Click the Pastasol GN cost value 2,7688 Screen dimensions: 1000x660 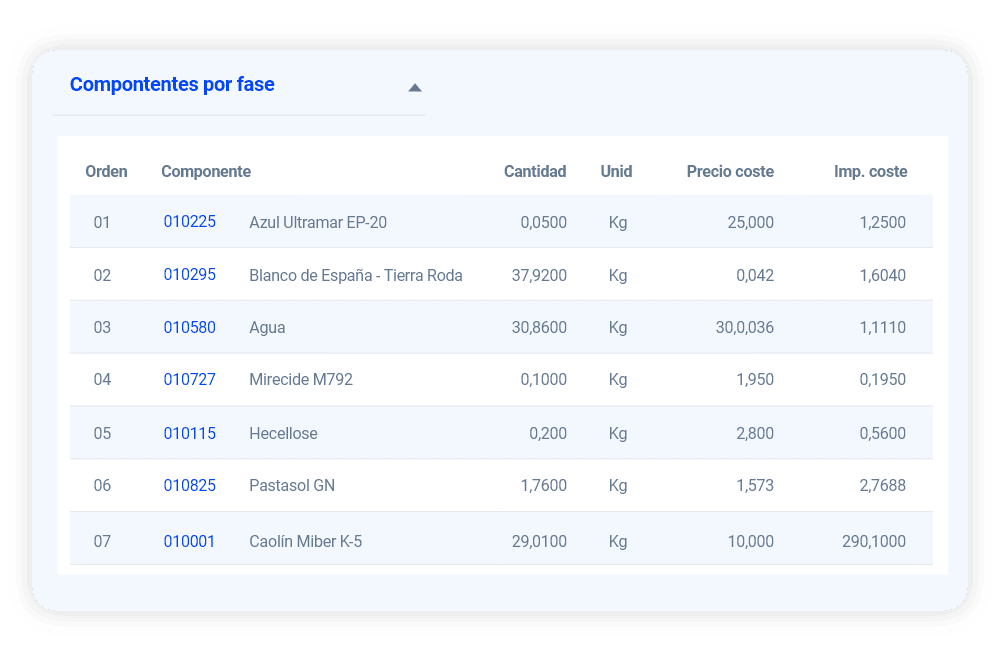(x=883, y=486)
